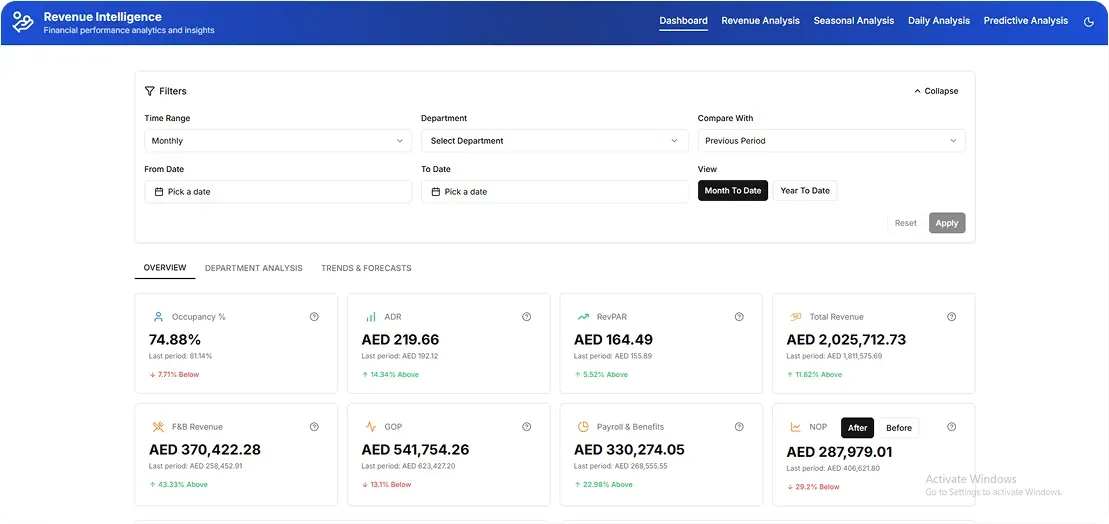The width and height of the screenshot is (1109, 524).
Task: Open help info on F&B Revenue card
Action: pyautogui.click(x=314, y=427)
